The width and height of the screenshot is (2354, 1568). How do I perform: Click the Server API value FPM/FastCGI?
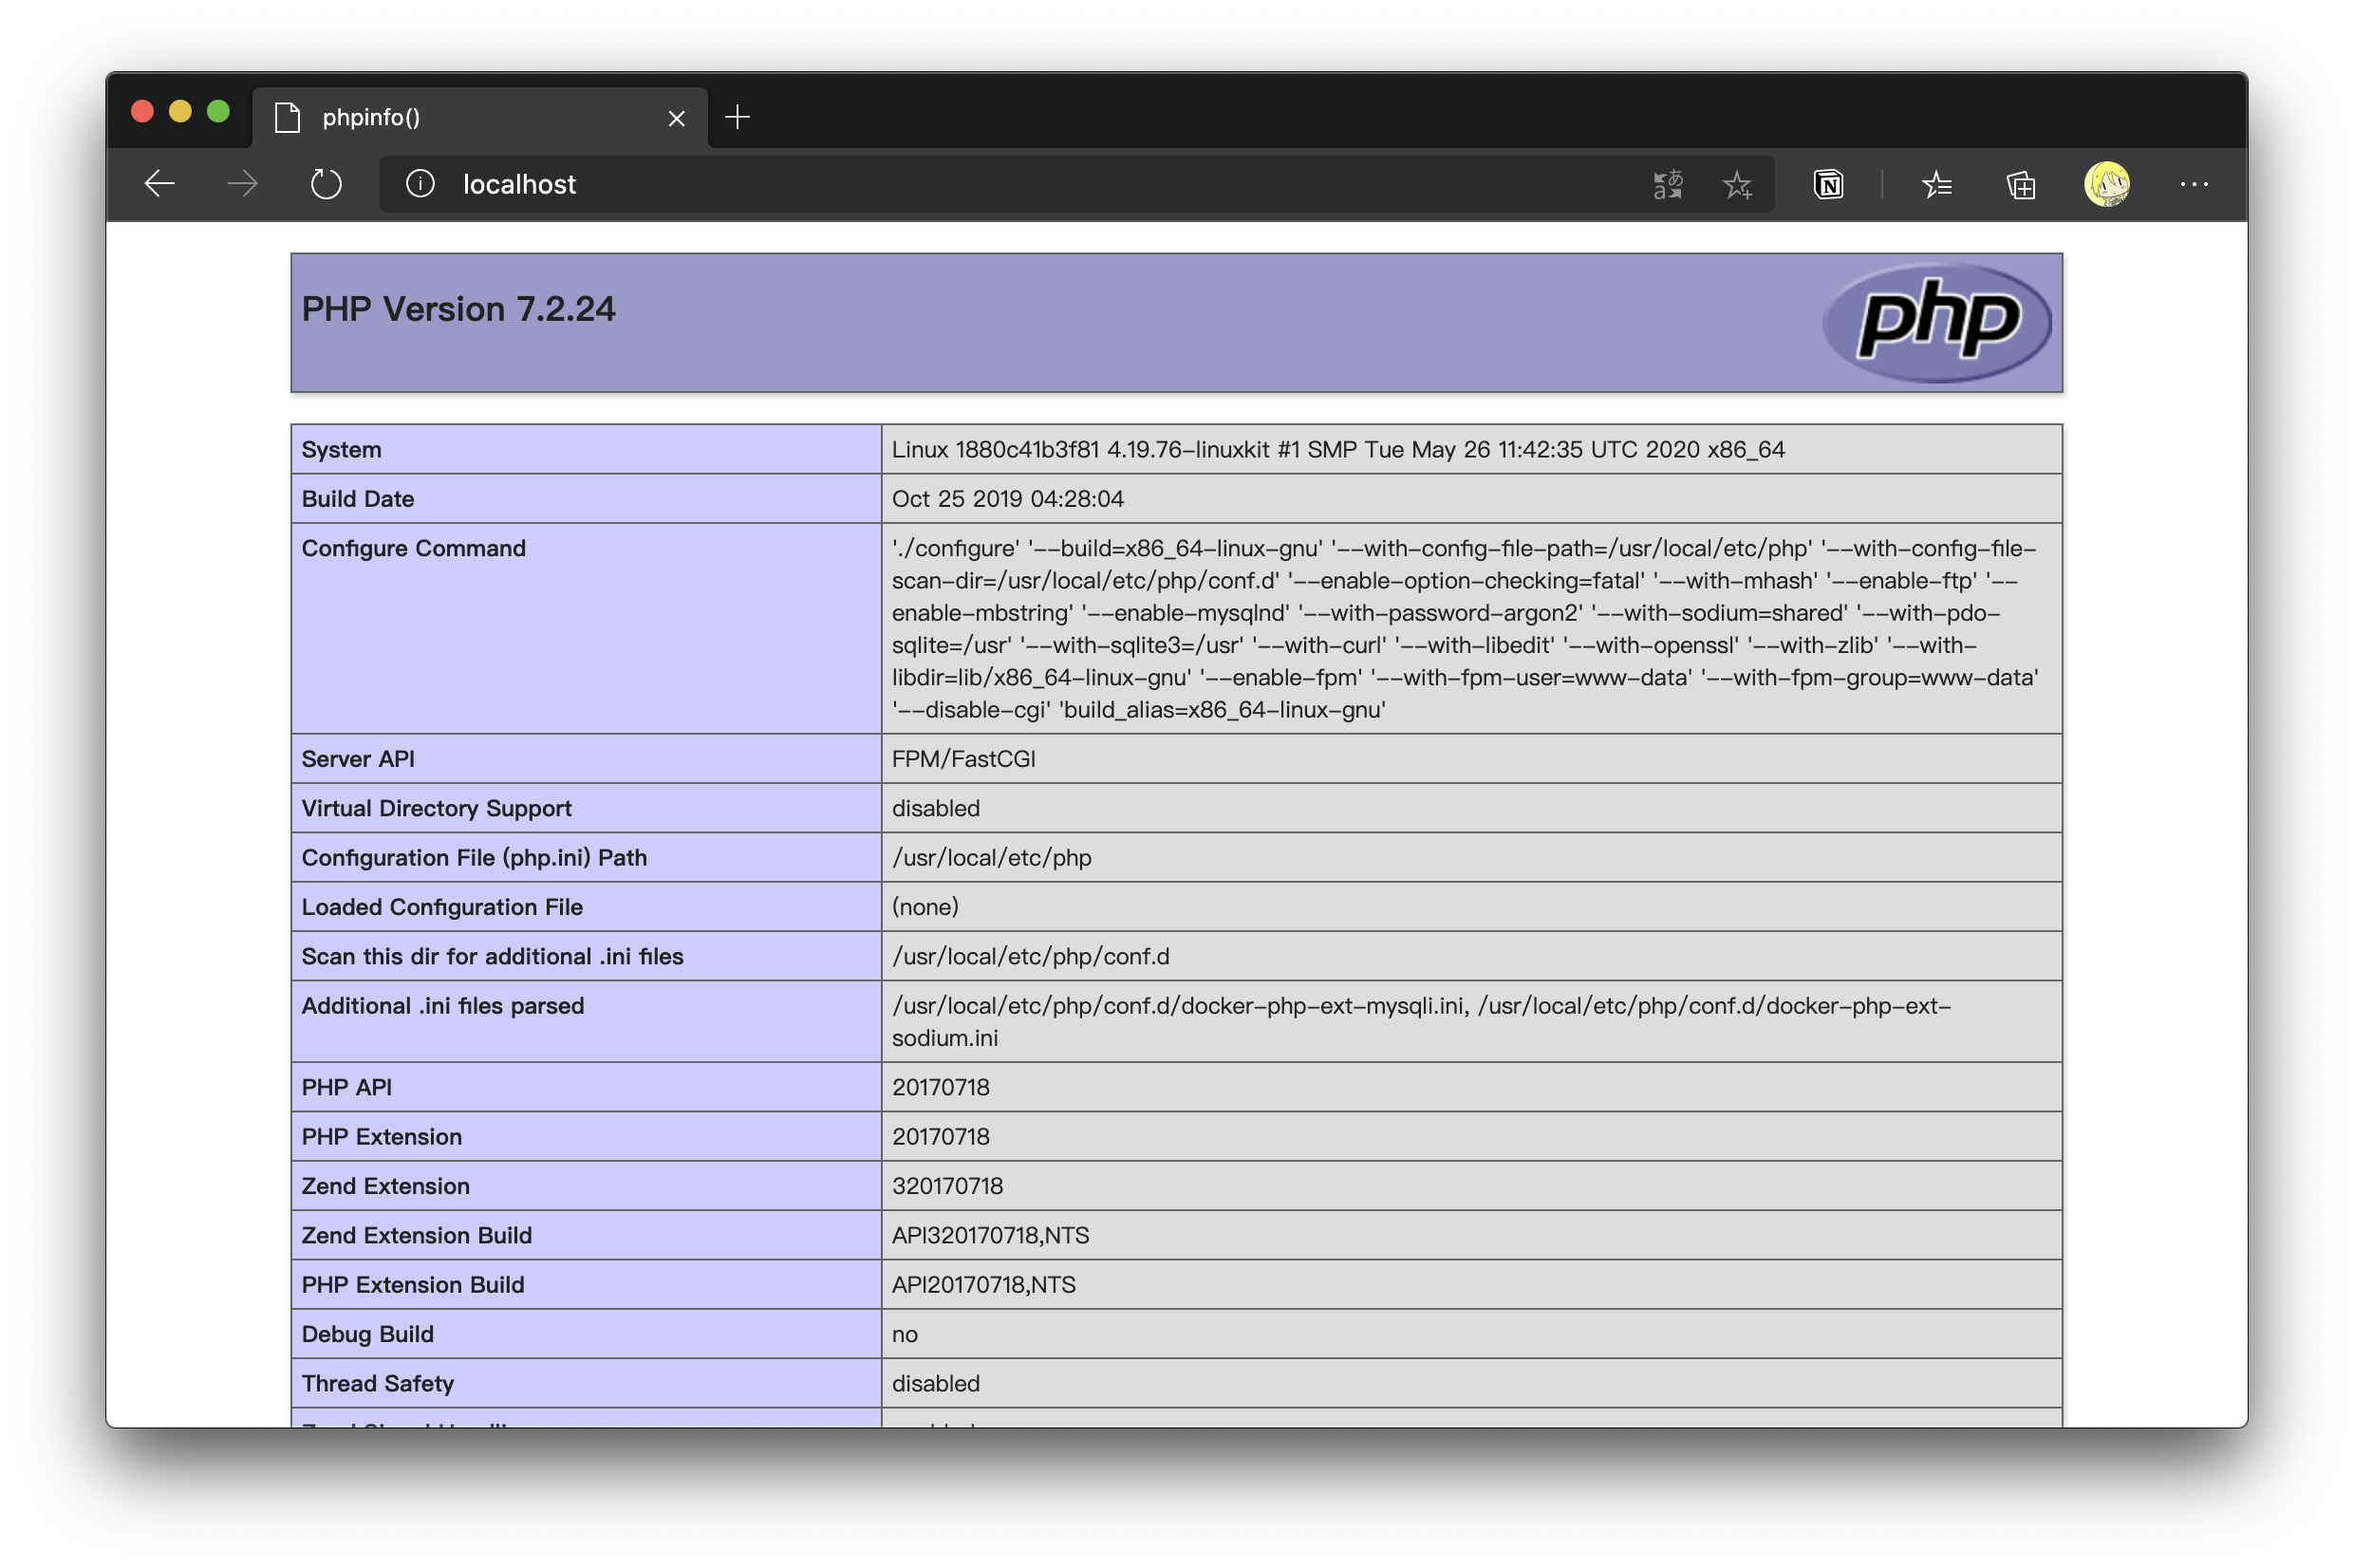click(963, 759)
